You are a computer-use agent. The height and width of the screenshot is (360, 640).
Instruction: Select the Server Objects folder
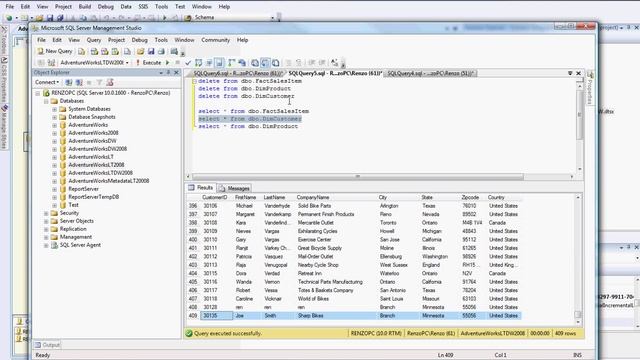pyautogui.click(x=76, y=221)
